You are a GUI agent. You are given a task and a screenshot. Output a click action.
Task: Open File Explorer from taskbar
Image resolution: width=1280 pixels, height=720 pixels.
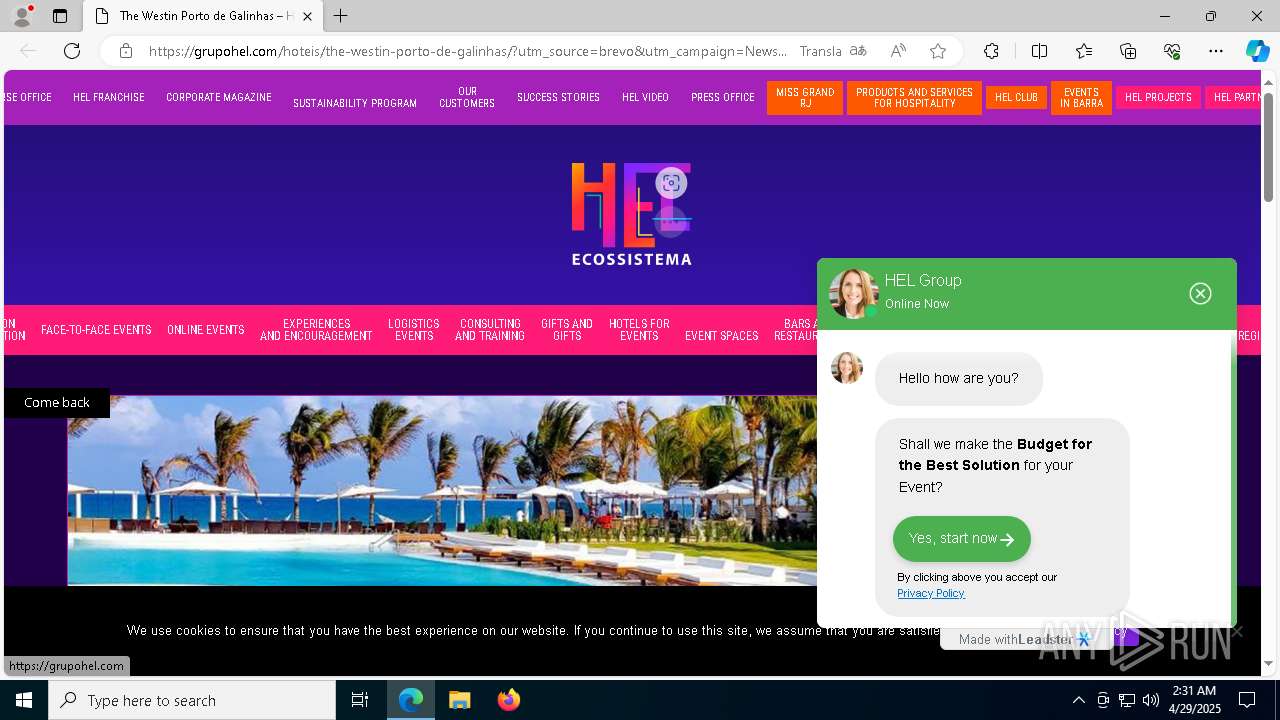coord(459,700)
